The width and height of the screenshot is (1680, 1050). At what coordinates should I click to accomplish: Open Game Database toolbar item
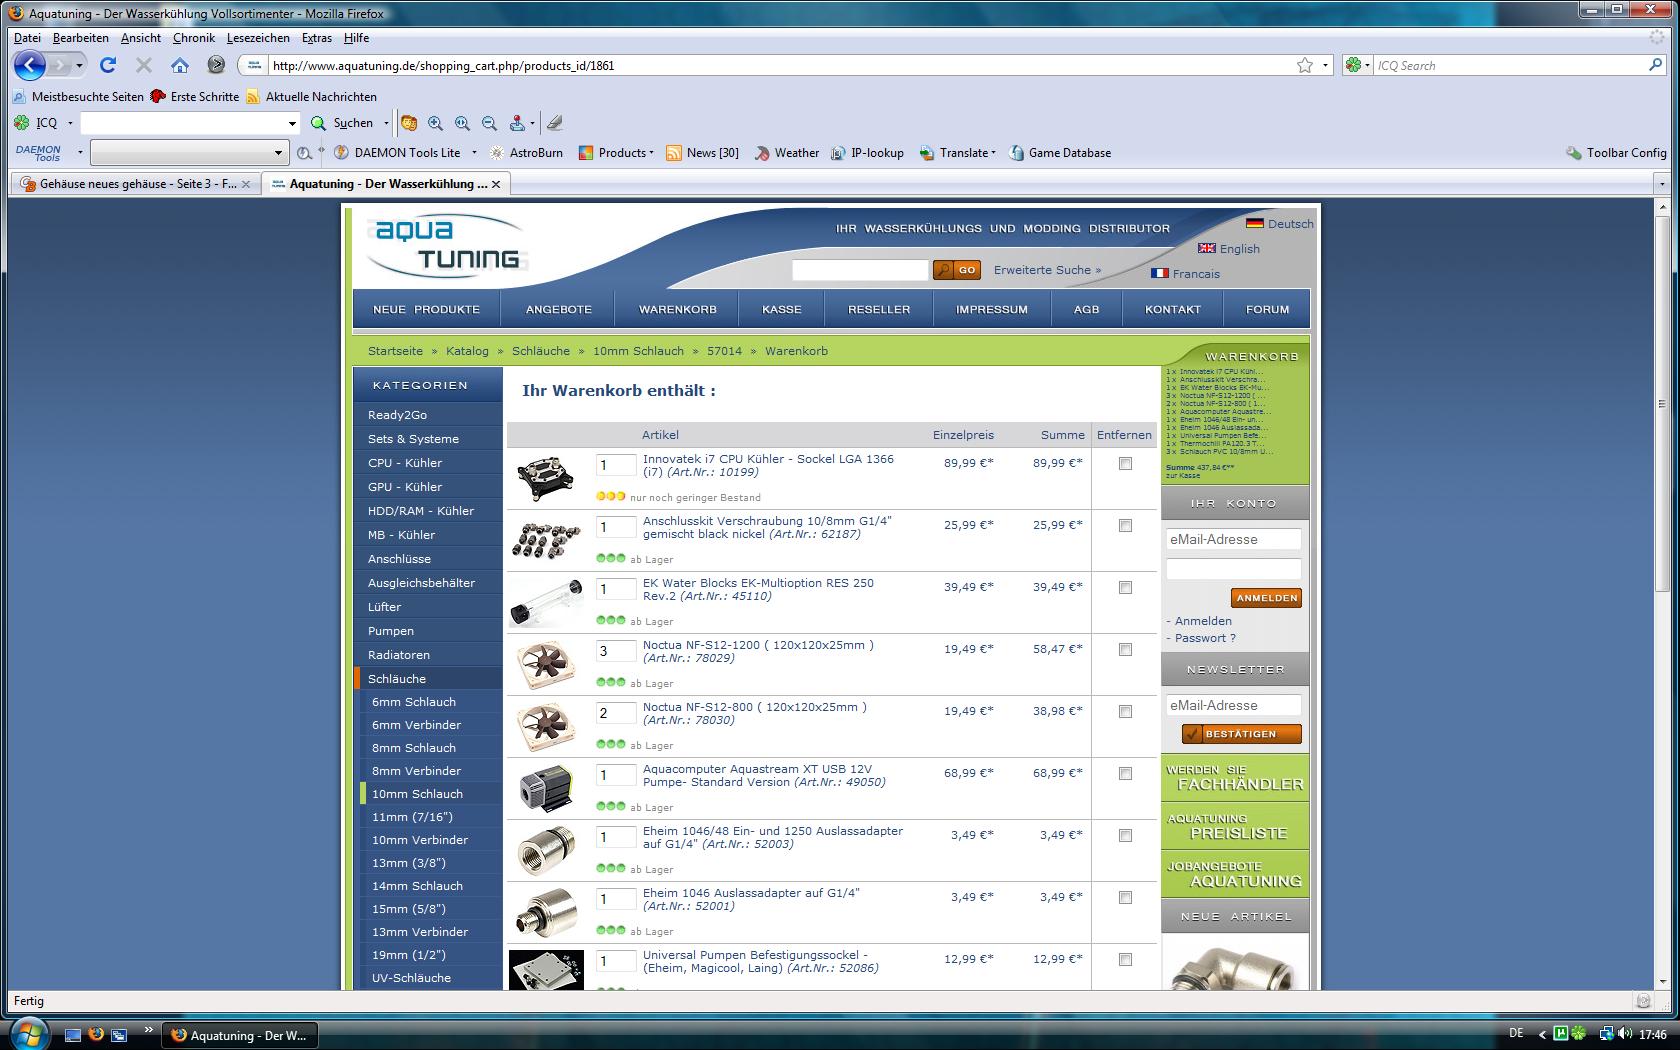coord(1059,153)
